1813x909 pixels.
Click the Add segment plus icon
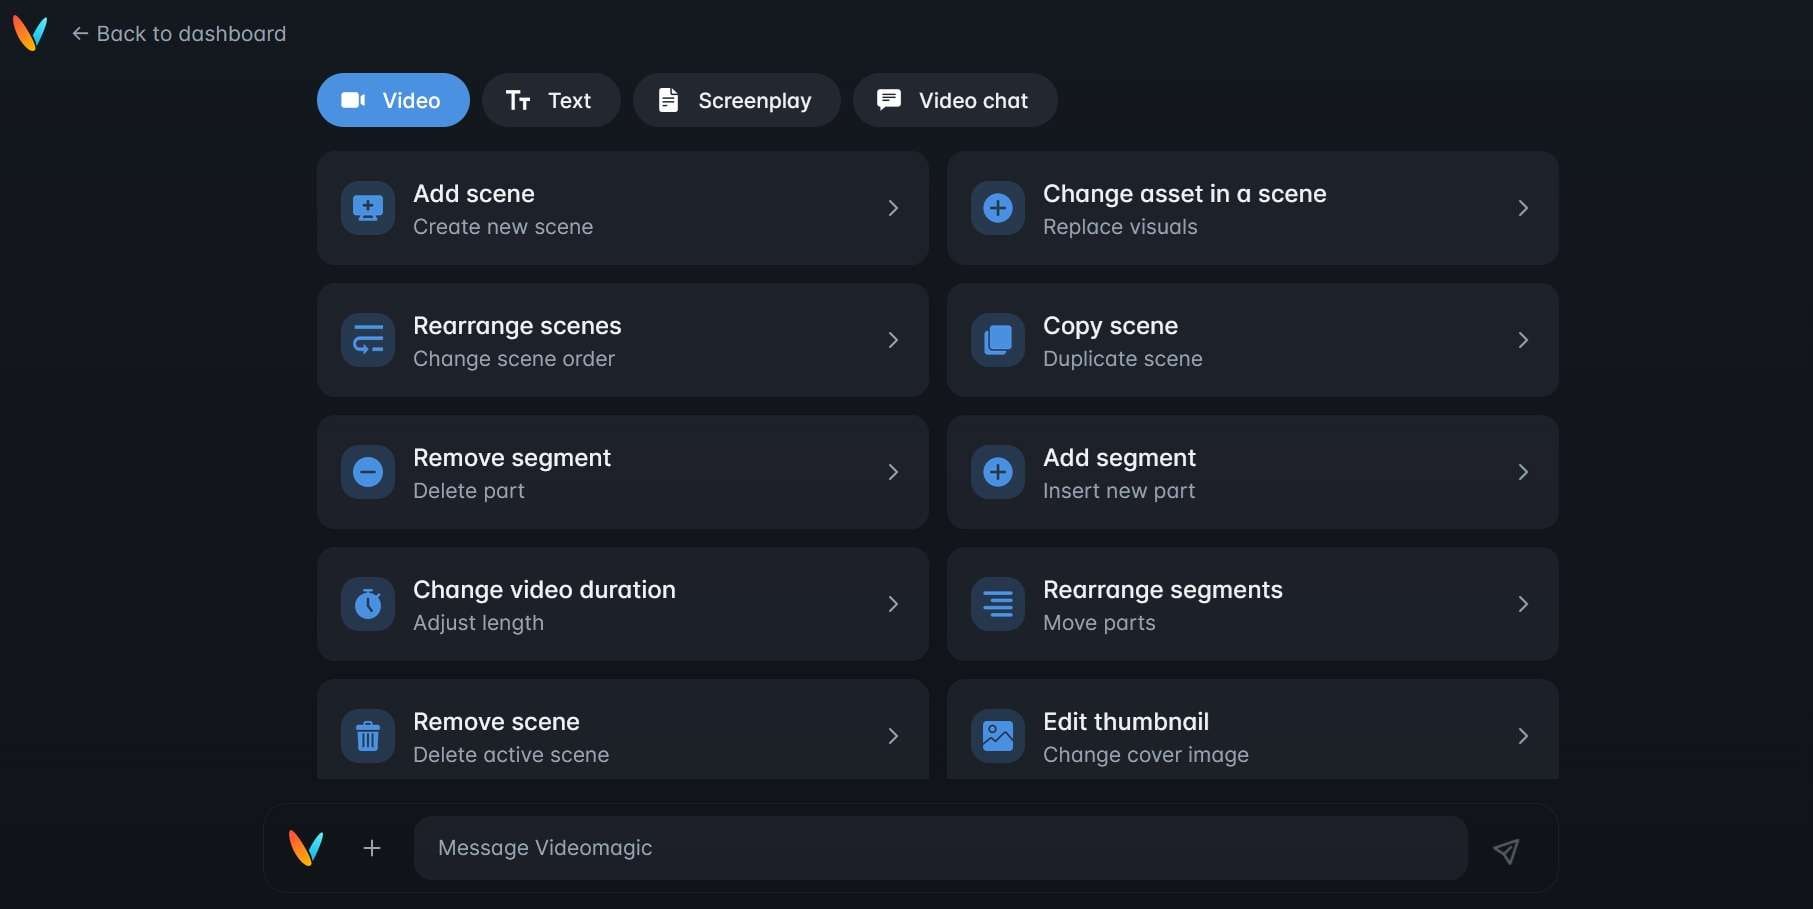tap(998, 472)
